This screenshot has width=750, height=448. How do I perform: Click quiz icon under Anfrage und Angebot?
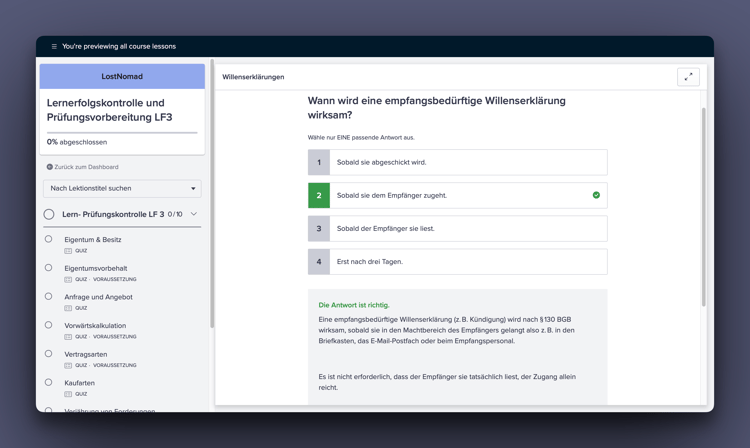tap(68, 308)
